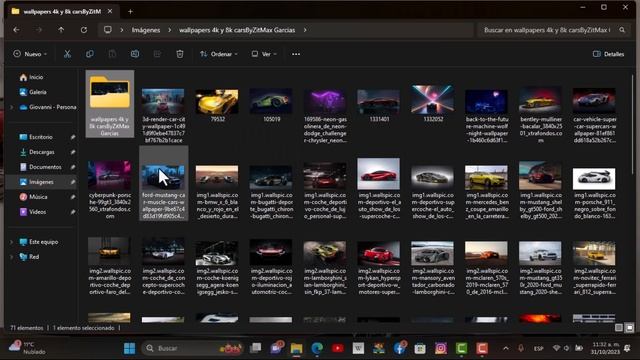Open the Ordenar dropdown
This screenshot has width=640, height=360.
coord(219,54)
